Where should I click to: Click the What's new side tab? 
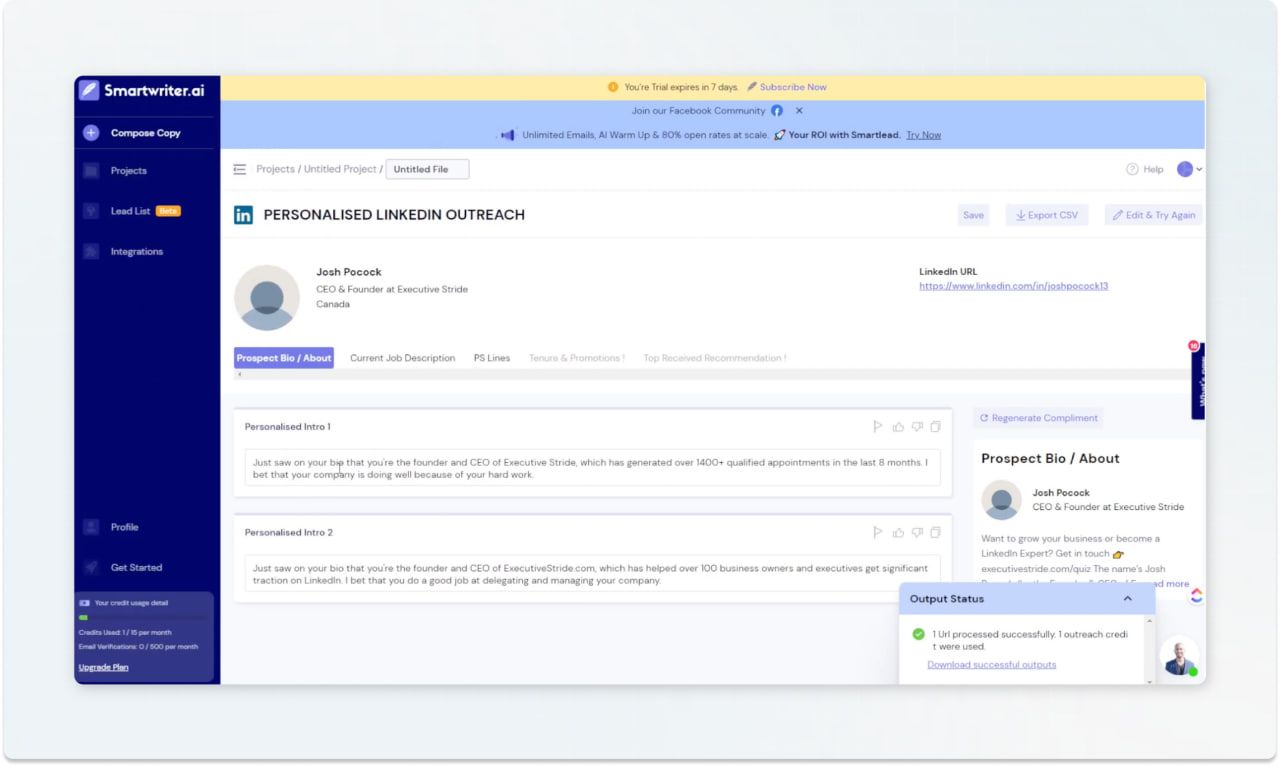tap(1197, 382)
